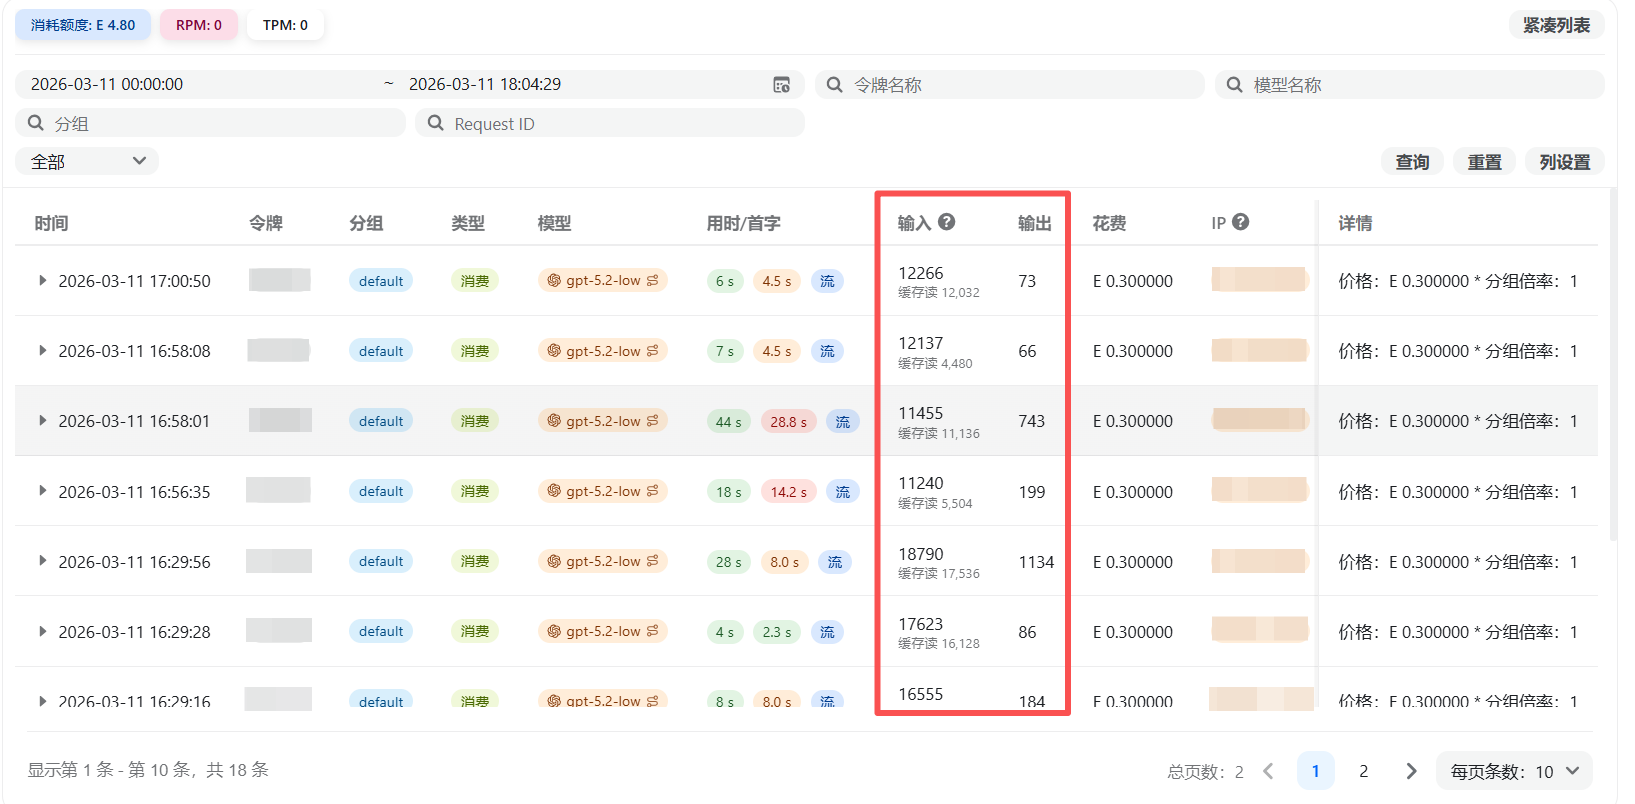The height and width of the screenshot is (804, 1635).
Task: Click the help icon beside 输入 header
Action: [946, 222]
